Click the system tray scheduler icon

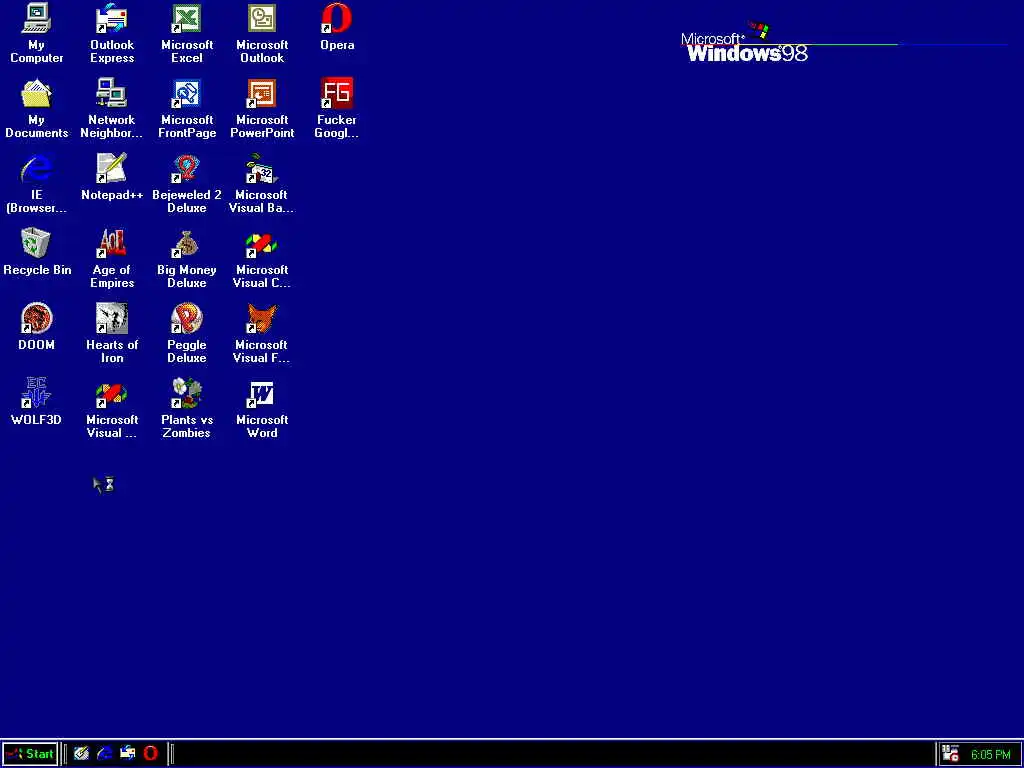[x=951, y=754]
